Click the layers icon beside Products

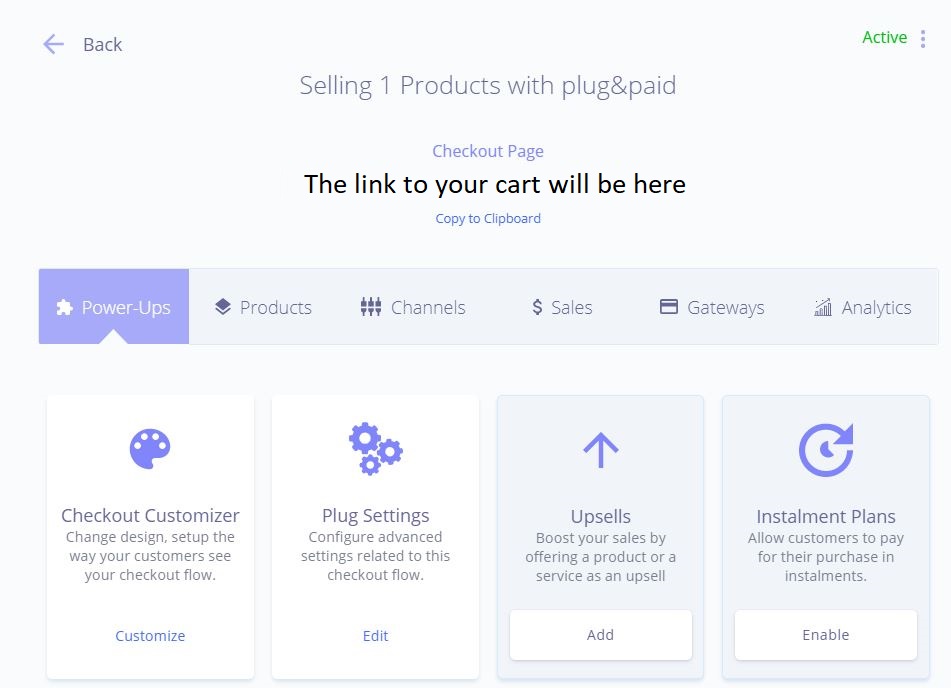point(223,307)
